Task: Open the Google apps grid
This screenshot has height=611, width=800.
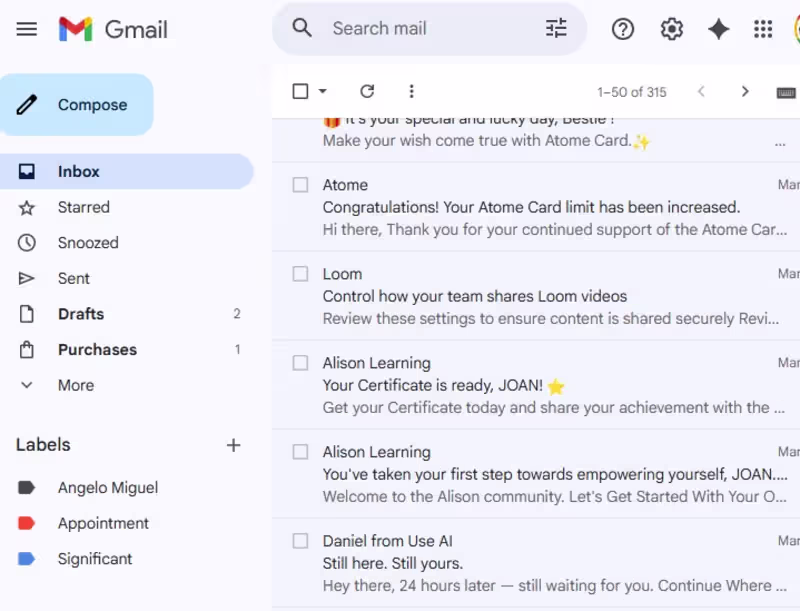Action: (763, 29)
